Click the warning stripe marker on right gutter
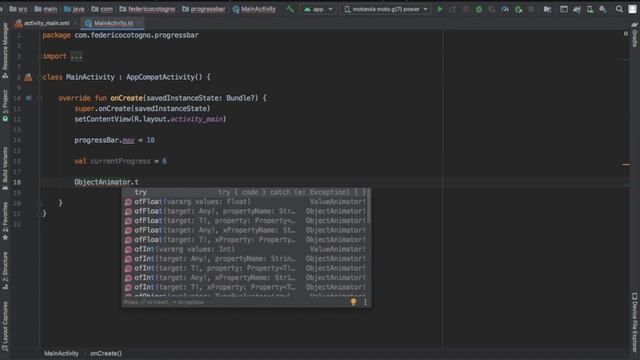Image resolution: width=640 pixels, height=360 pixels. (x=626, y=164)
